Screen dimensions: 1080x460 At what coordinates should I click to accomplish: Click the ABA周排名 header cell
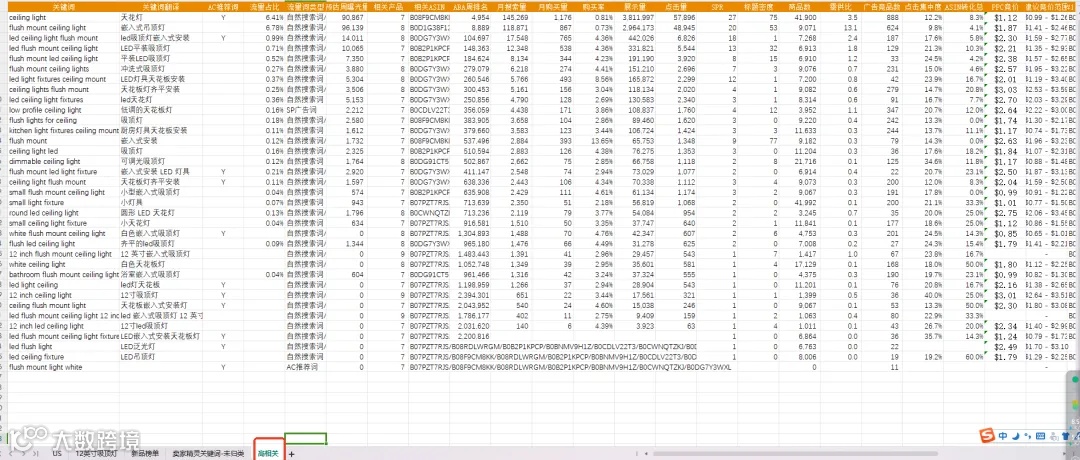pos(470,6)
